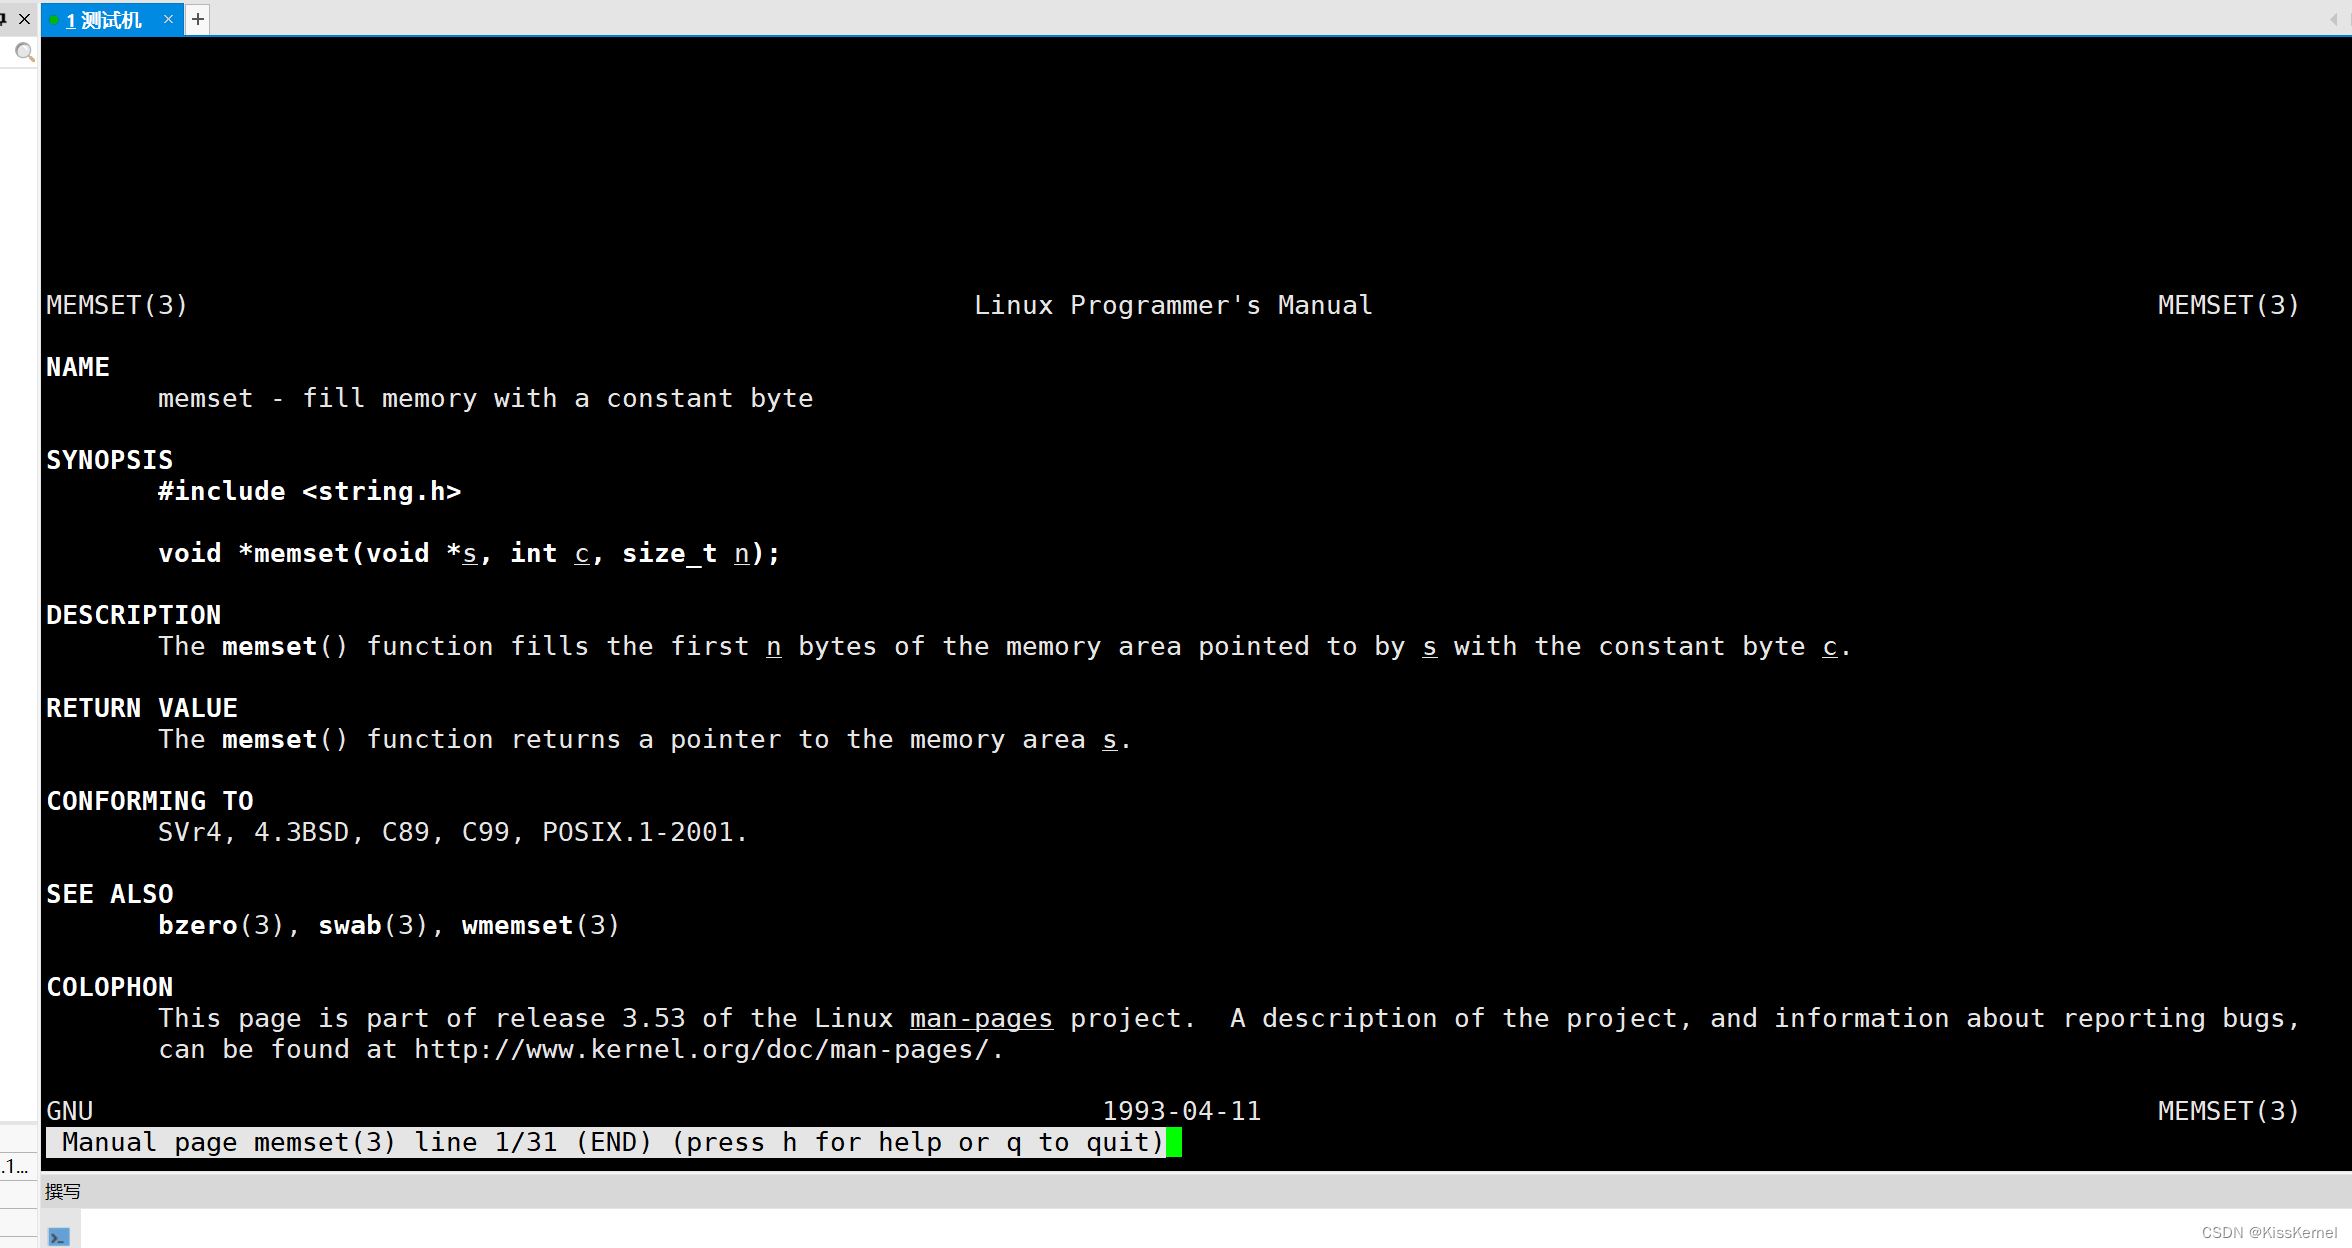Click 'SVr4, 4.3BSD, C89, C99, POSIX.1-2001.' line
This screenshot has height=1248, width=2352.
click(x=453, y=832)
